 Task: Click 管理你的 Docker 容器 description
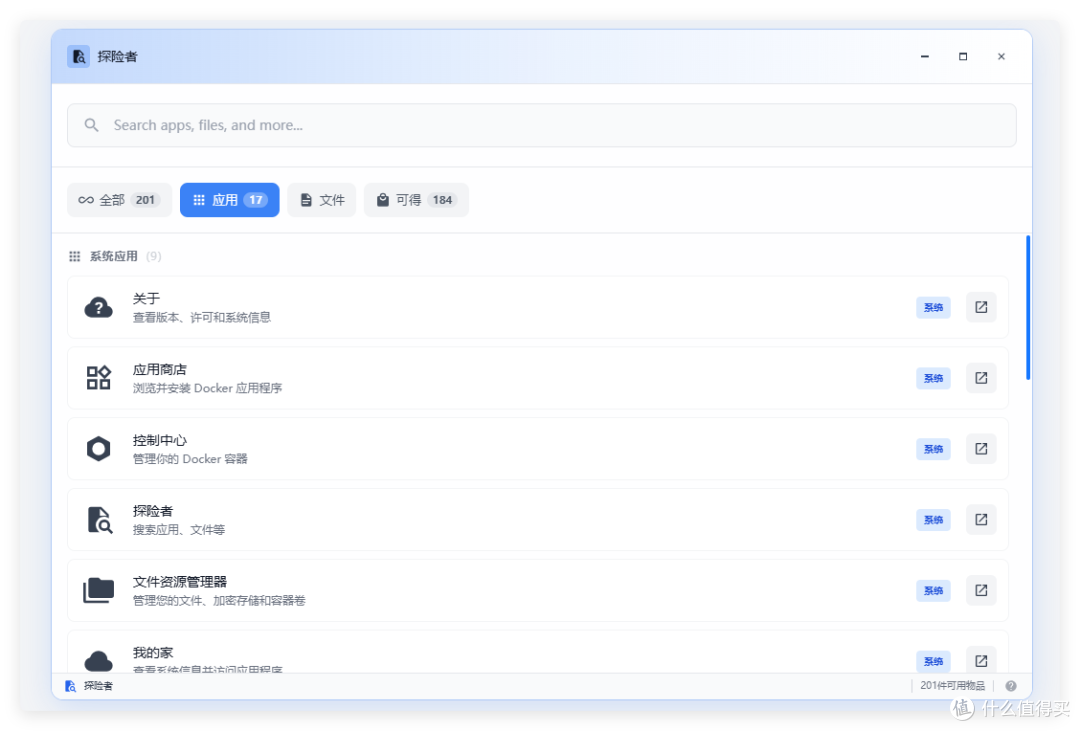190,459
